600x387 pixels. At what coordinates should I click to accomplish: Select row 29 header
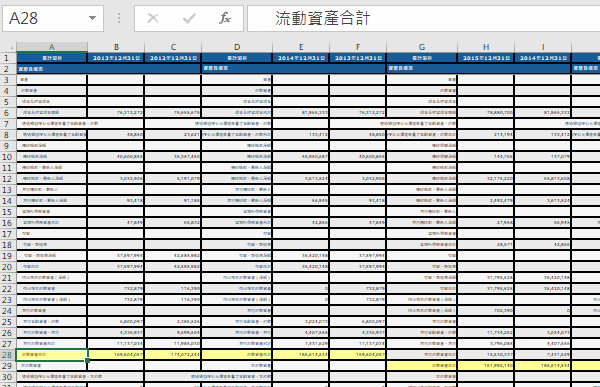point(8,366)
